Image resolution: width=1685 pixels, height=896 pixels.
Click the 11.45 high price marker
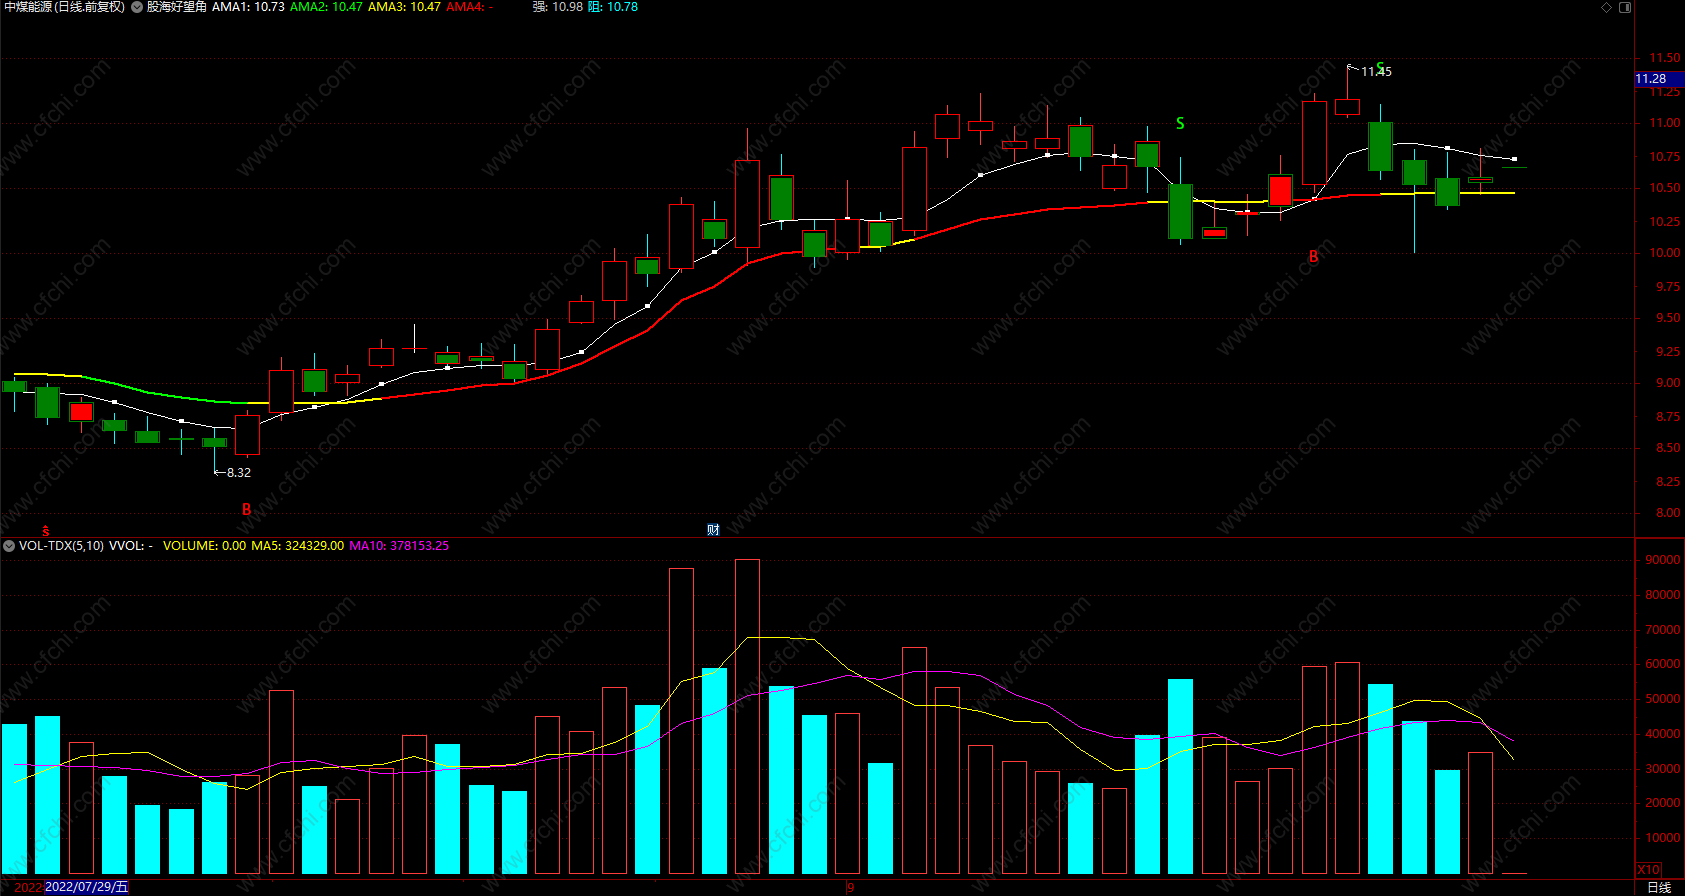pos(1376,71)
